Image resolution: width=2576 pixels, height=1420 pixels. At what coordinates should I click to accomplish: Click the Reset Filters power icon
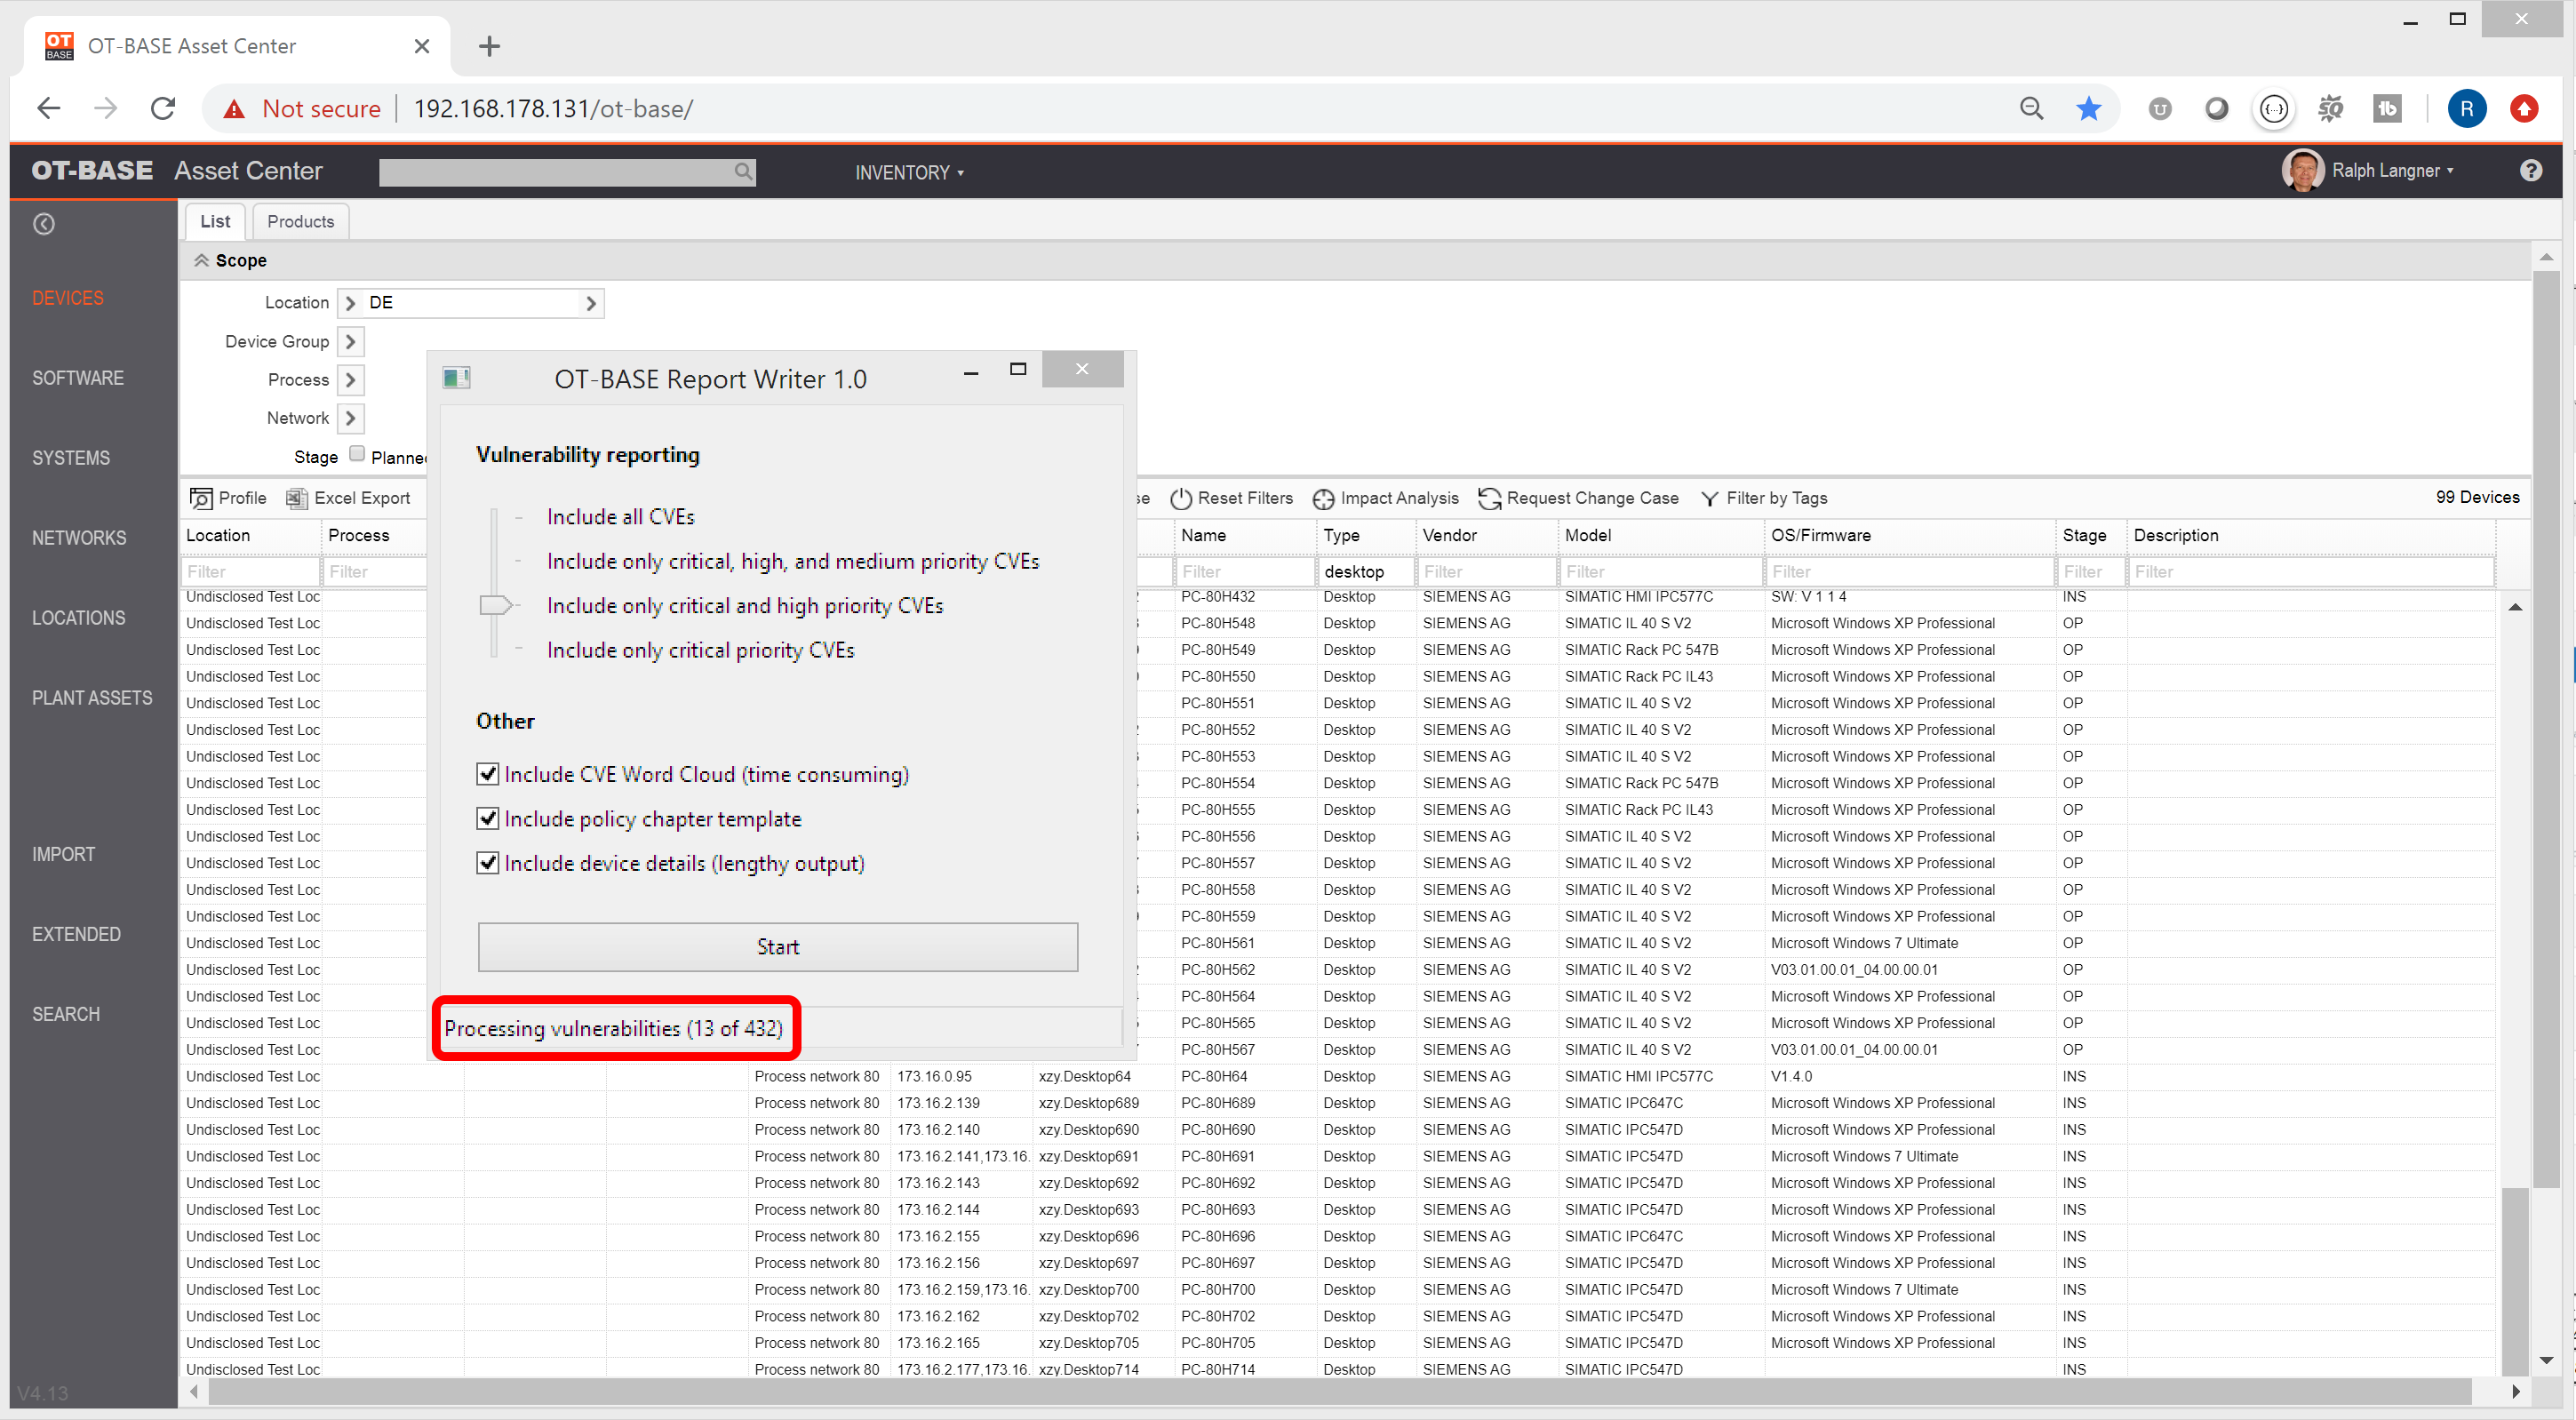coord(1181,498)
